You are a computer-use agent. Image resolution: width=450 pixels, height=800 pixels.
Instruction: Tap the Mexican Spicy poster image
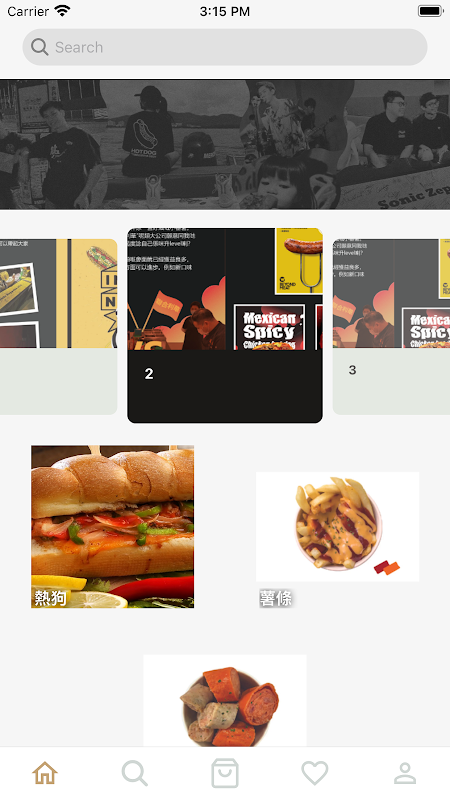[x=269, y=327]
